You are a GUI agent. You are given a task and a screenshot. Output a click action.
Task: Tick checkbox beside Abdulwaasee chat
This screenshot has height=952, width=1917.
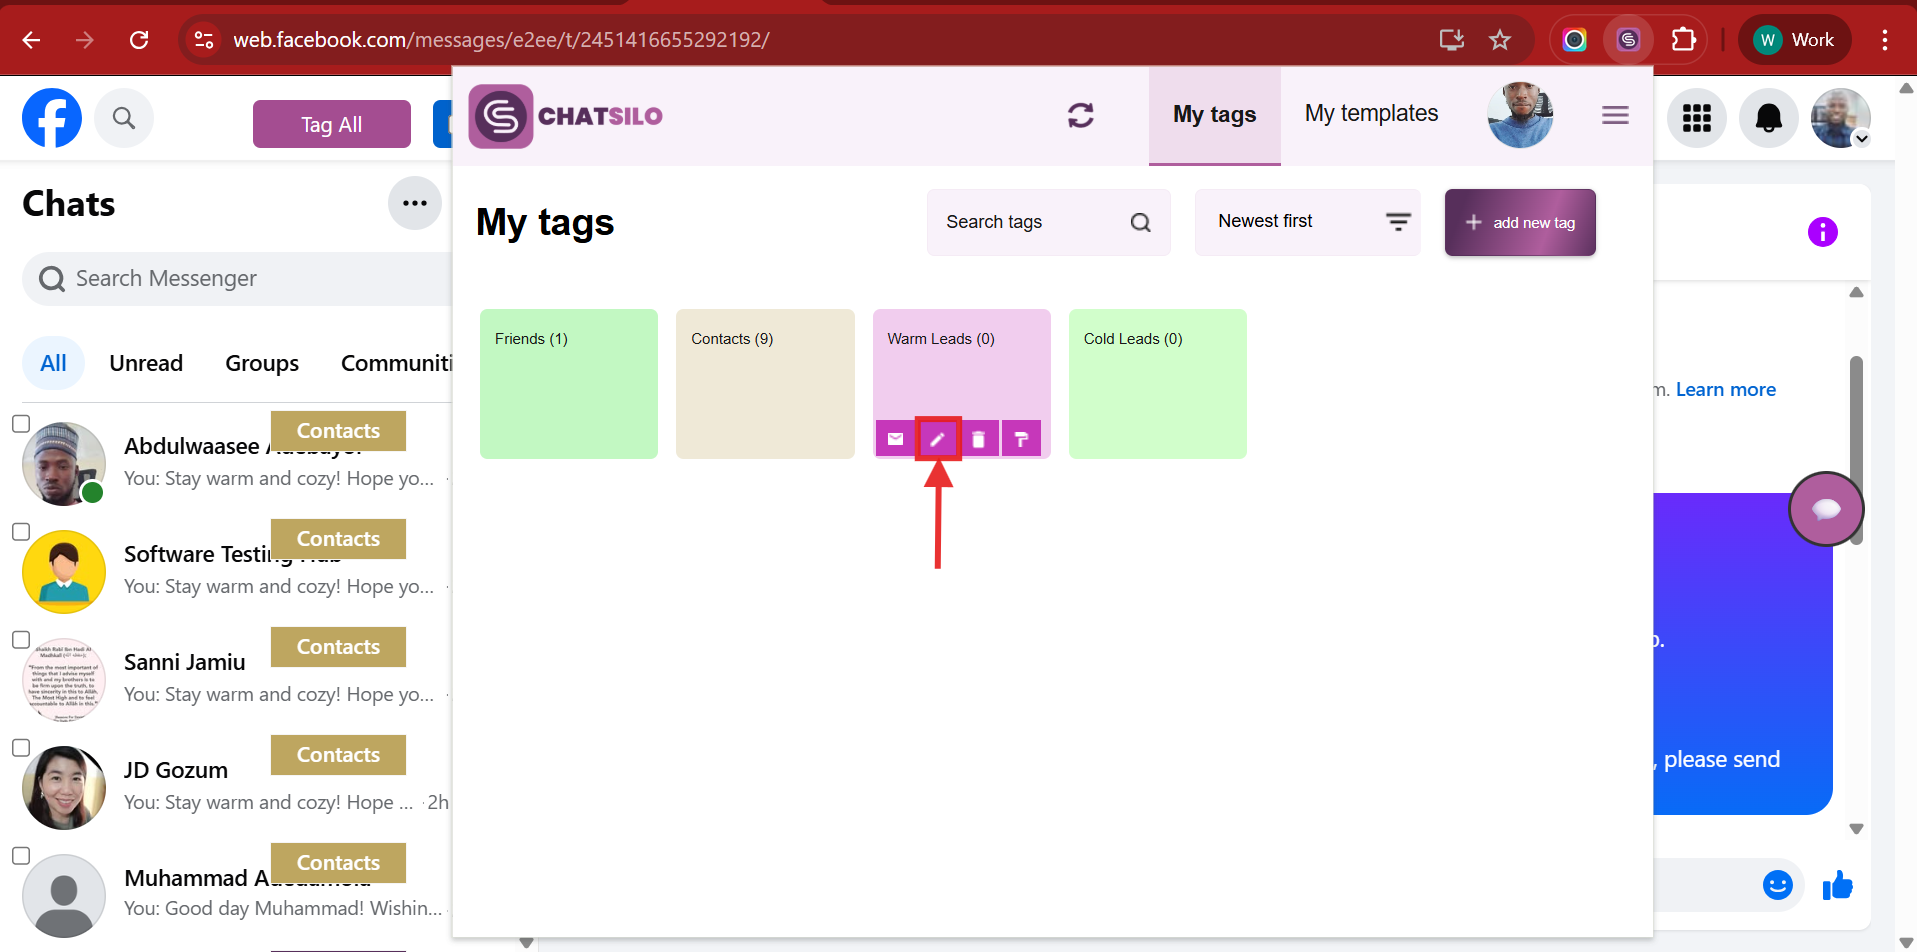[x=21, y=424]
